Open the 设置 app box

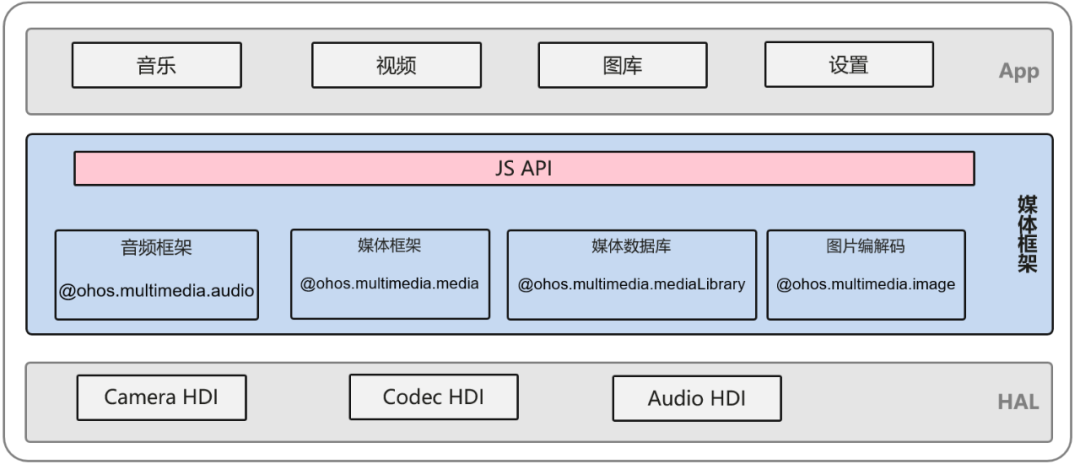click(x=849, y=64)
